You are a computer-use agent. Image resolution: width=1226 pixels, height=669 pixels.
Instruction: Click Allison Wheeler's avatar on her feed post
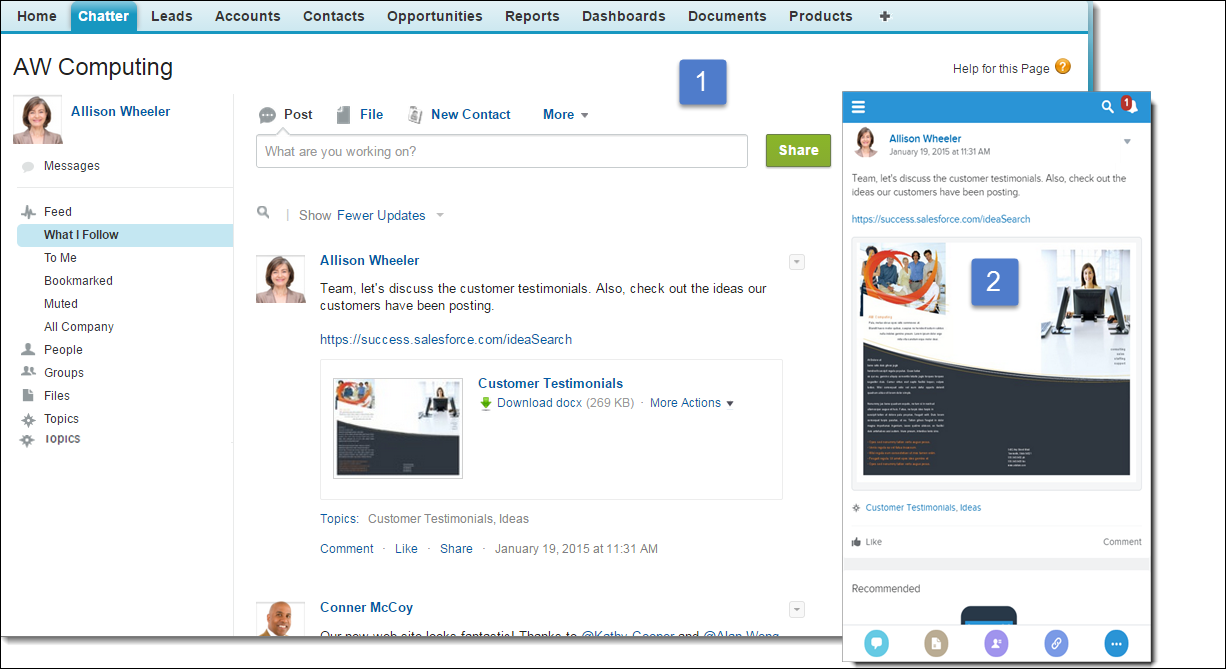pyautogui.click(x=281, y=279)
